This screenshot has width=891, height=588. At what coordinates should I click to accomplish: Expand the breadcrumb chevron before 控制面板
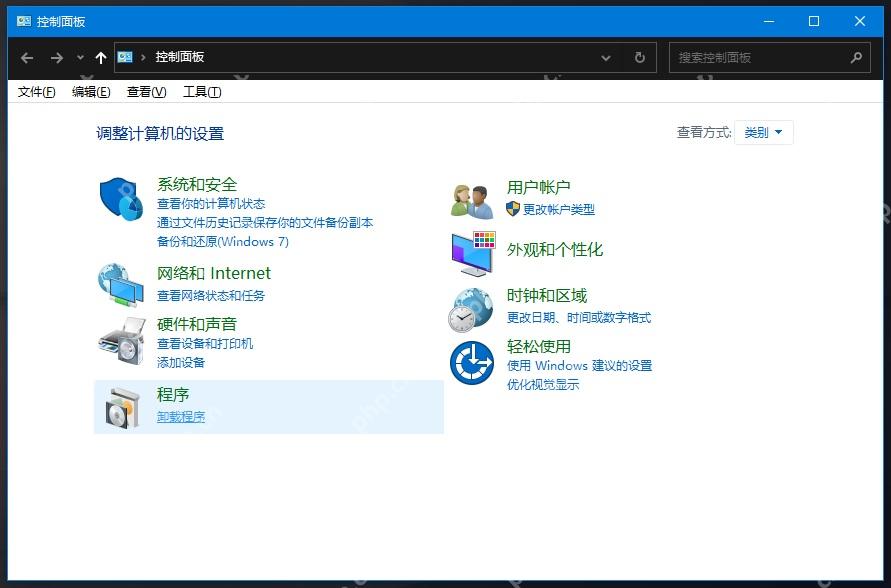143,57
